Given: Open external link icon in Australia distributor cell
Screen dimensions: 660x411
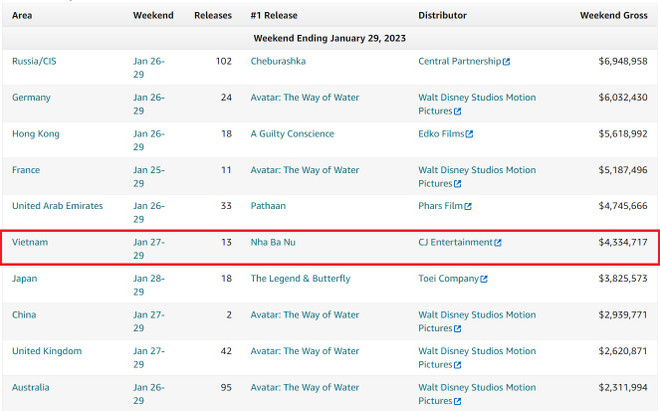Looking at the screenshot, I should tap(458, 401).
